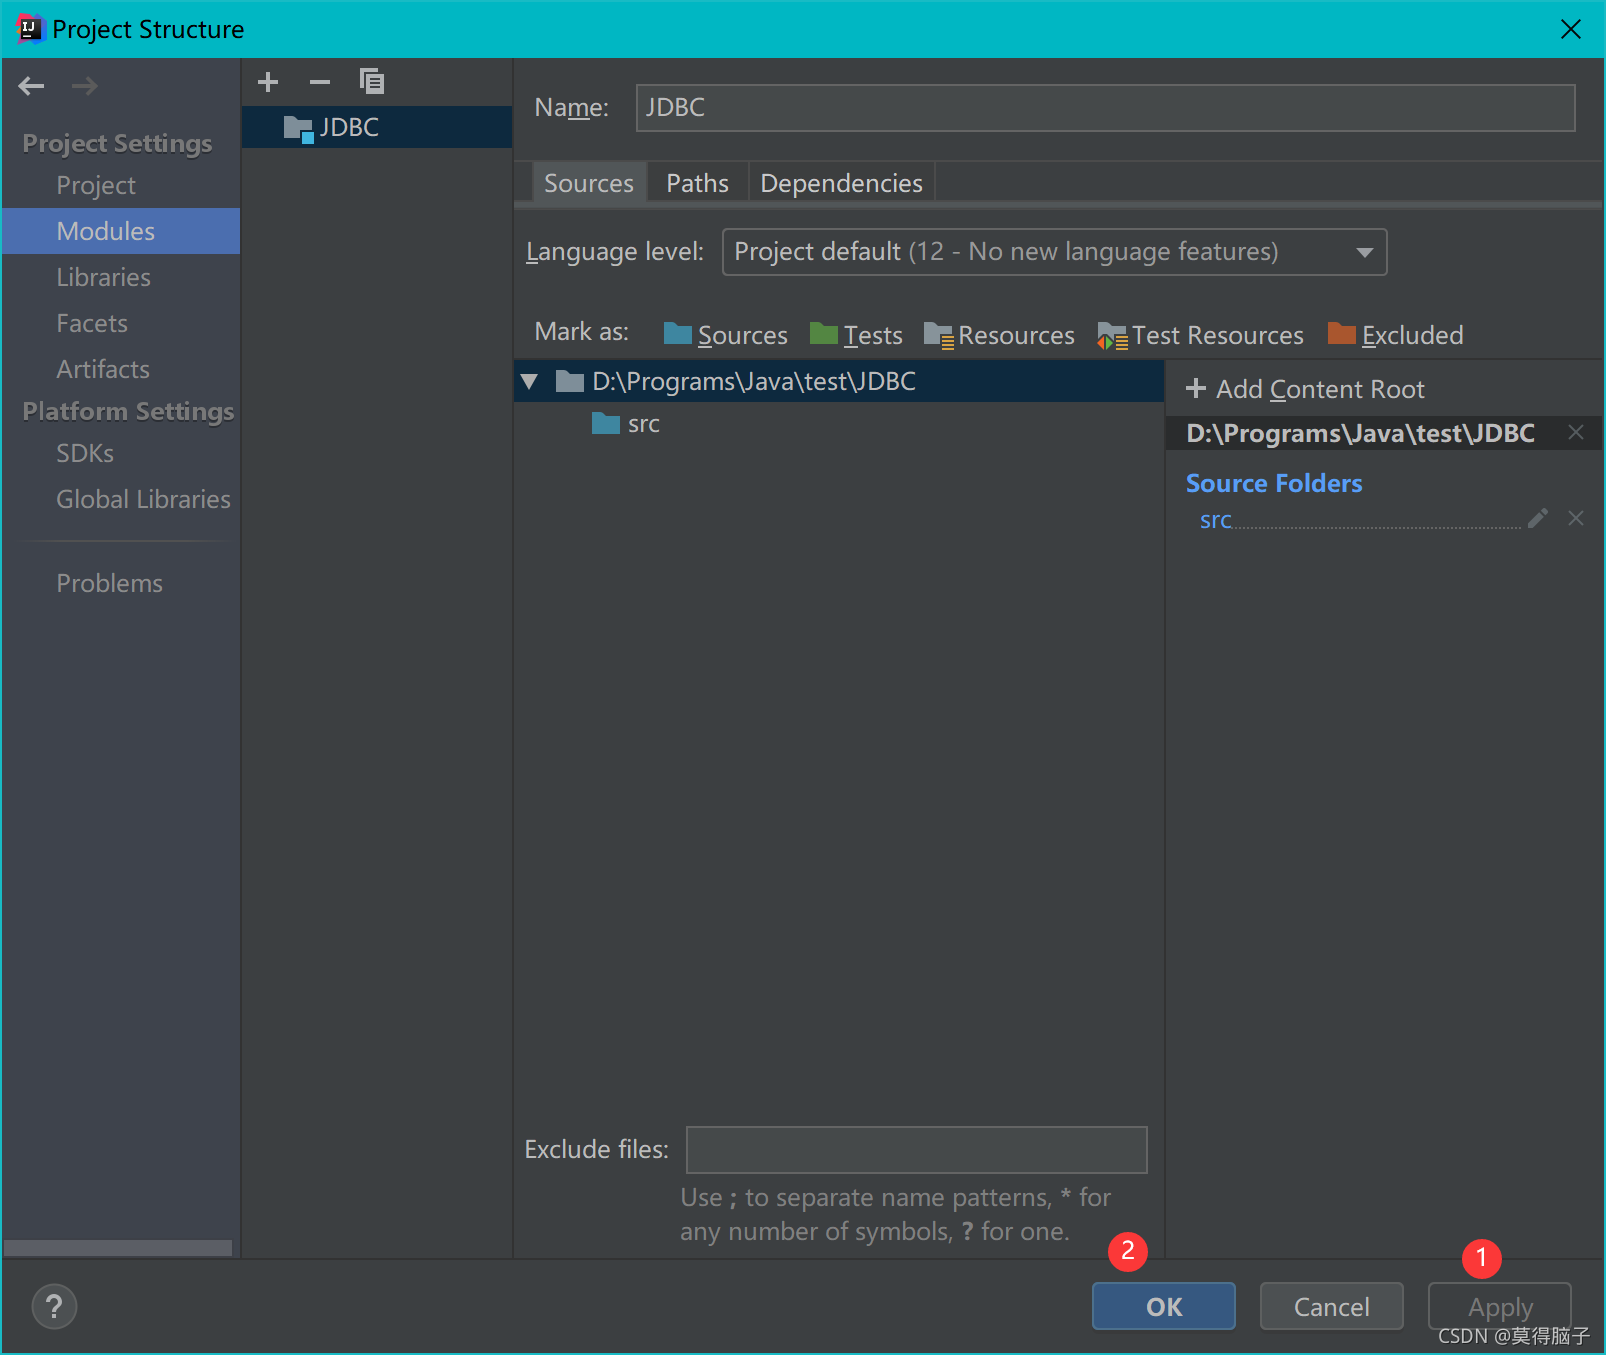Unmark the src source folder
Viewport: 1606px width, 1355px height.
click(1576, 518)
